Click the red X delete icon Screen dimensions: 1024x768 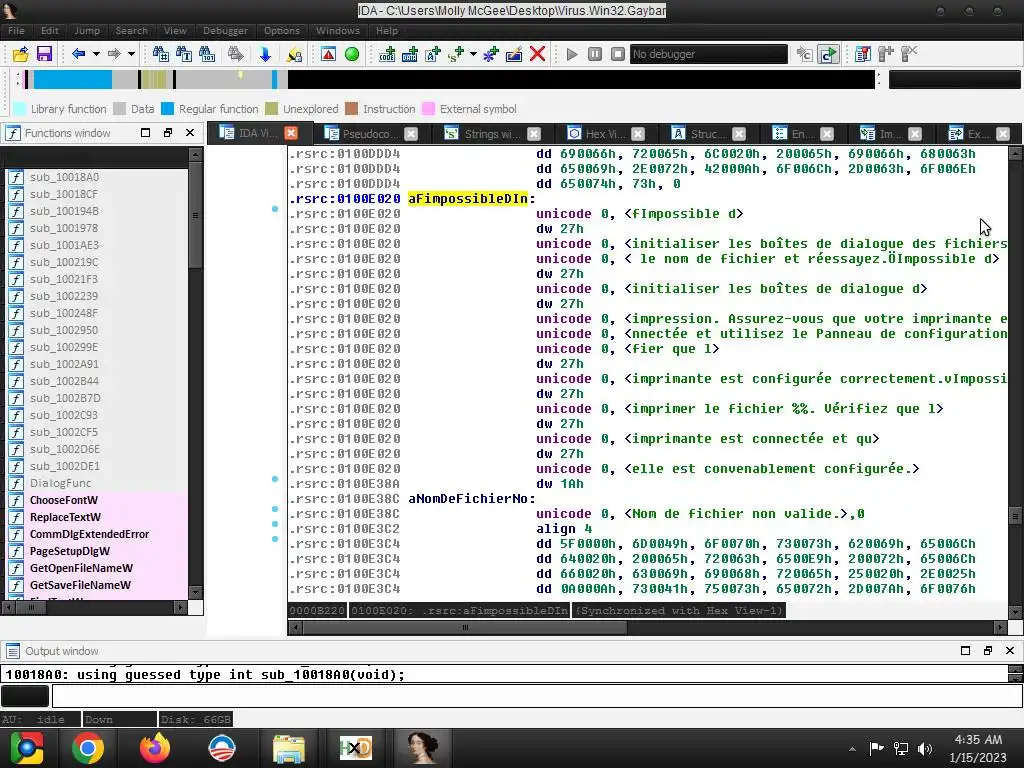(x=537, y=54)
